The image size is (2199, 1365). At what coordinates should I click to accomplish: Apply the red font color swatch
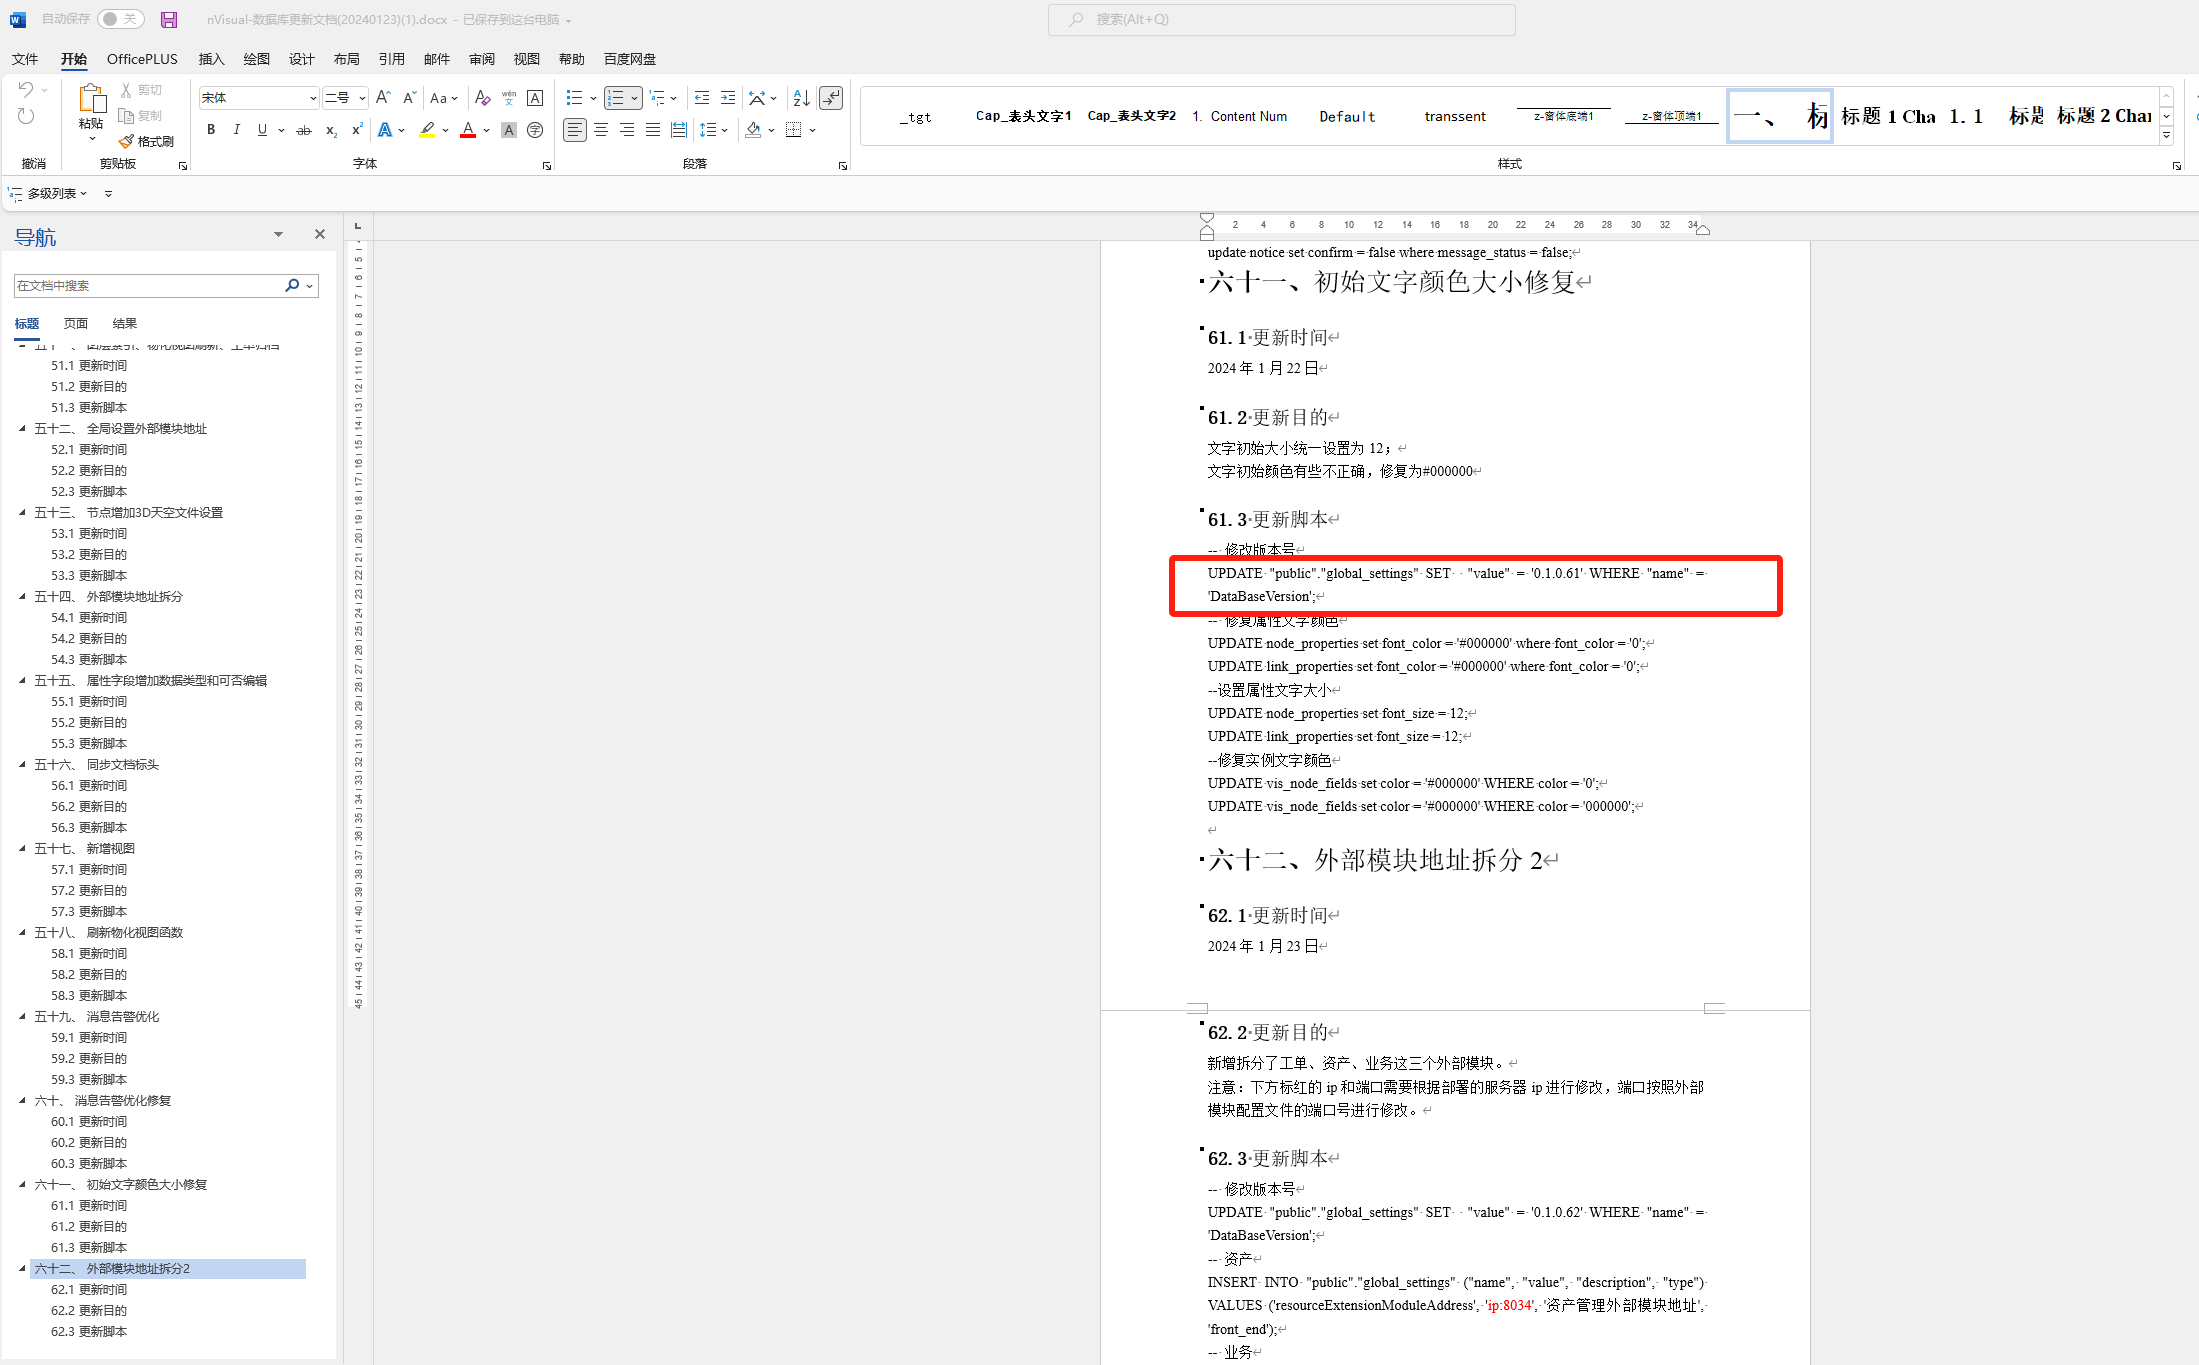point(467,130)
